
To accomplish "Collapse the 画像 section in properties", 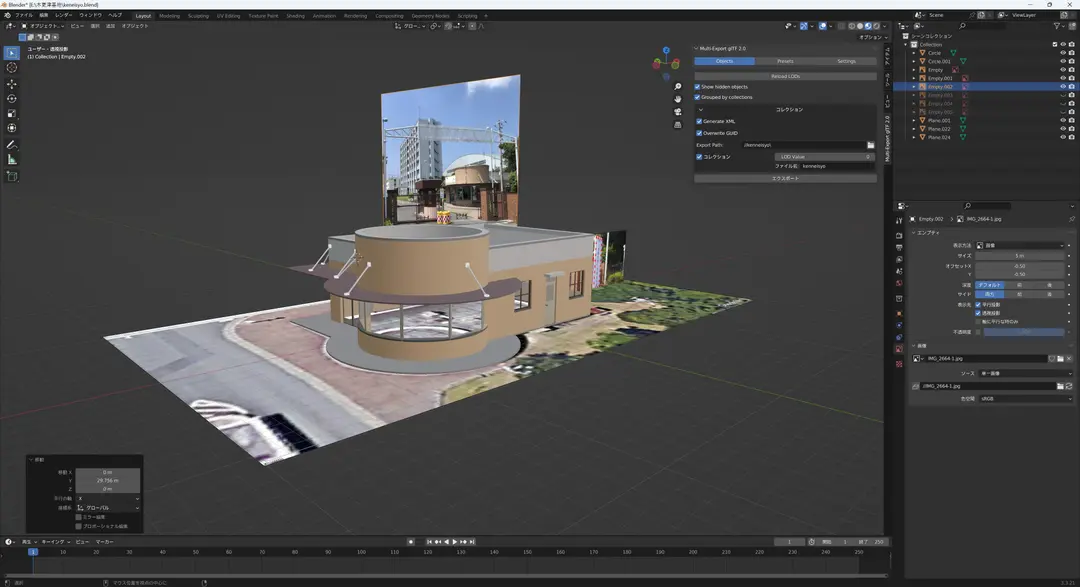I will point(914,346).
